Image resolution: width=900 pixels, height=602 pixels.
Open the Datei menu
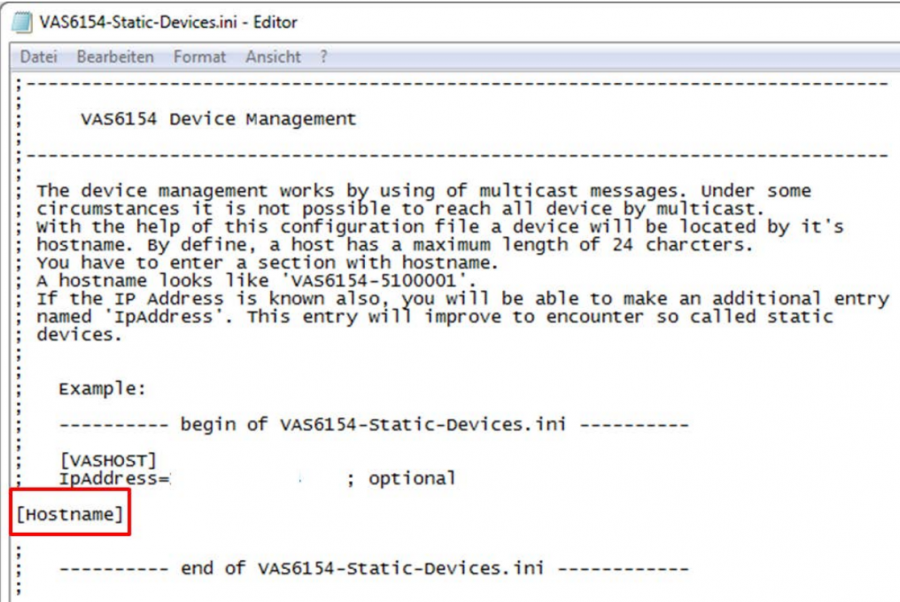click(40, 57)
